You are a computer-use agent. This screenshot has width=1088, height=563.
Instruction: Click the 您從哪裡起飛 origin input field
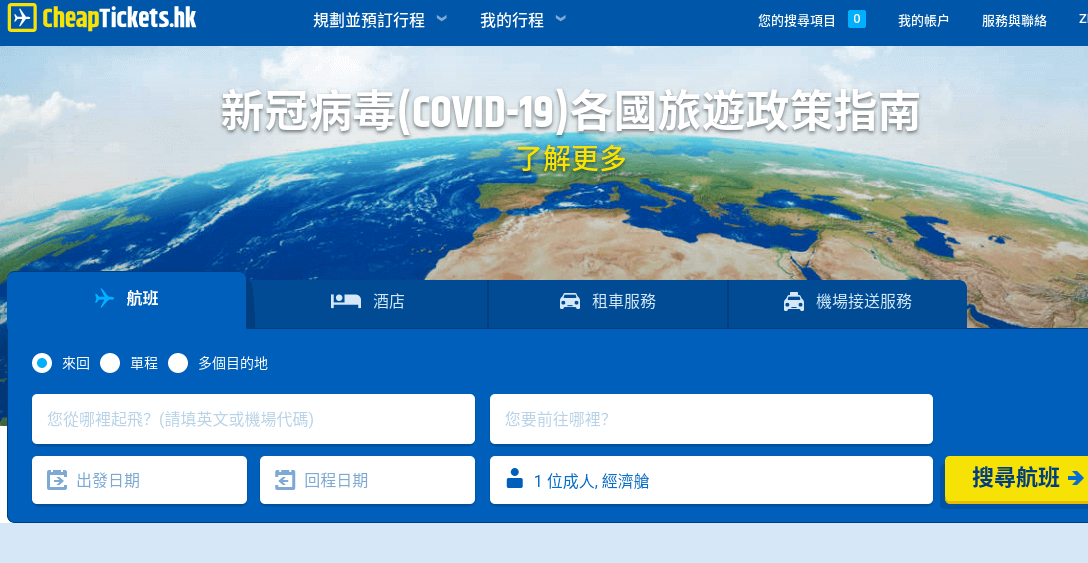[253, 419]
